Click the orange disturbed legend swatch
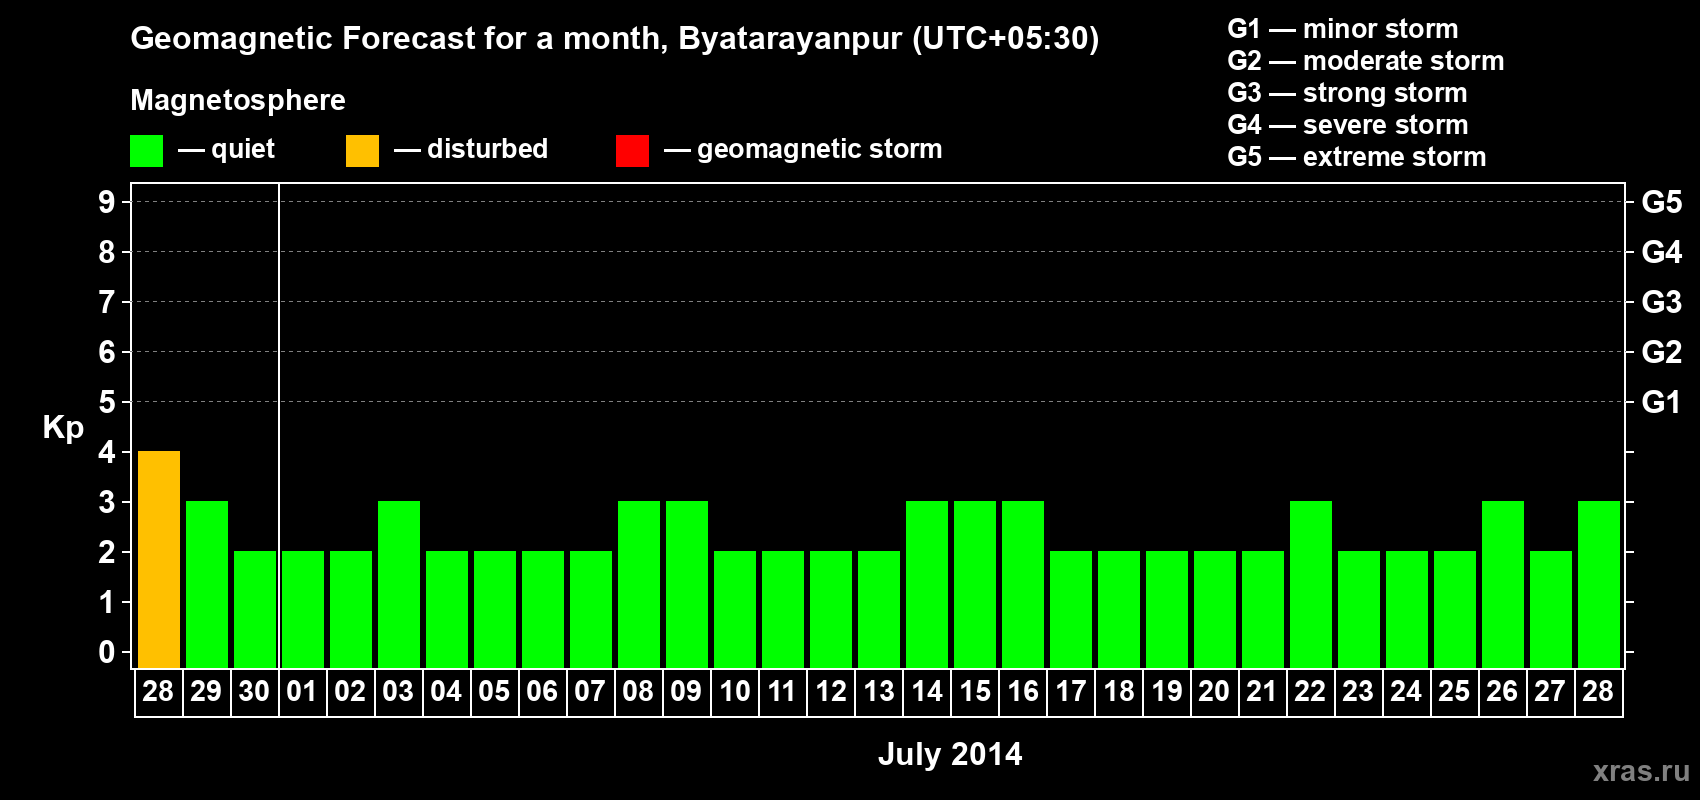 click(362, 151)
